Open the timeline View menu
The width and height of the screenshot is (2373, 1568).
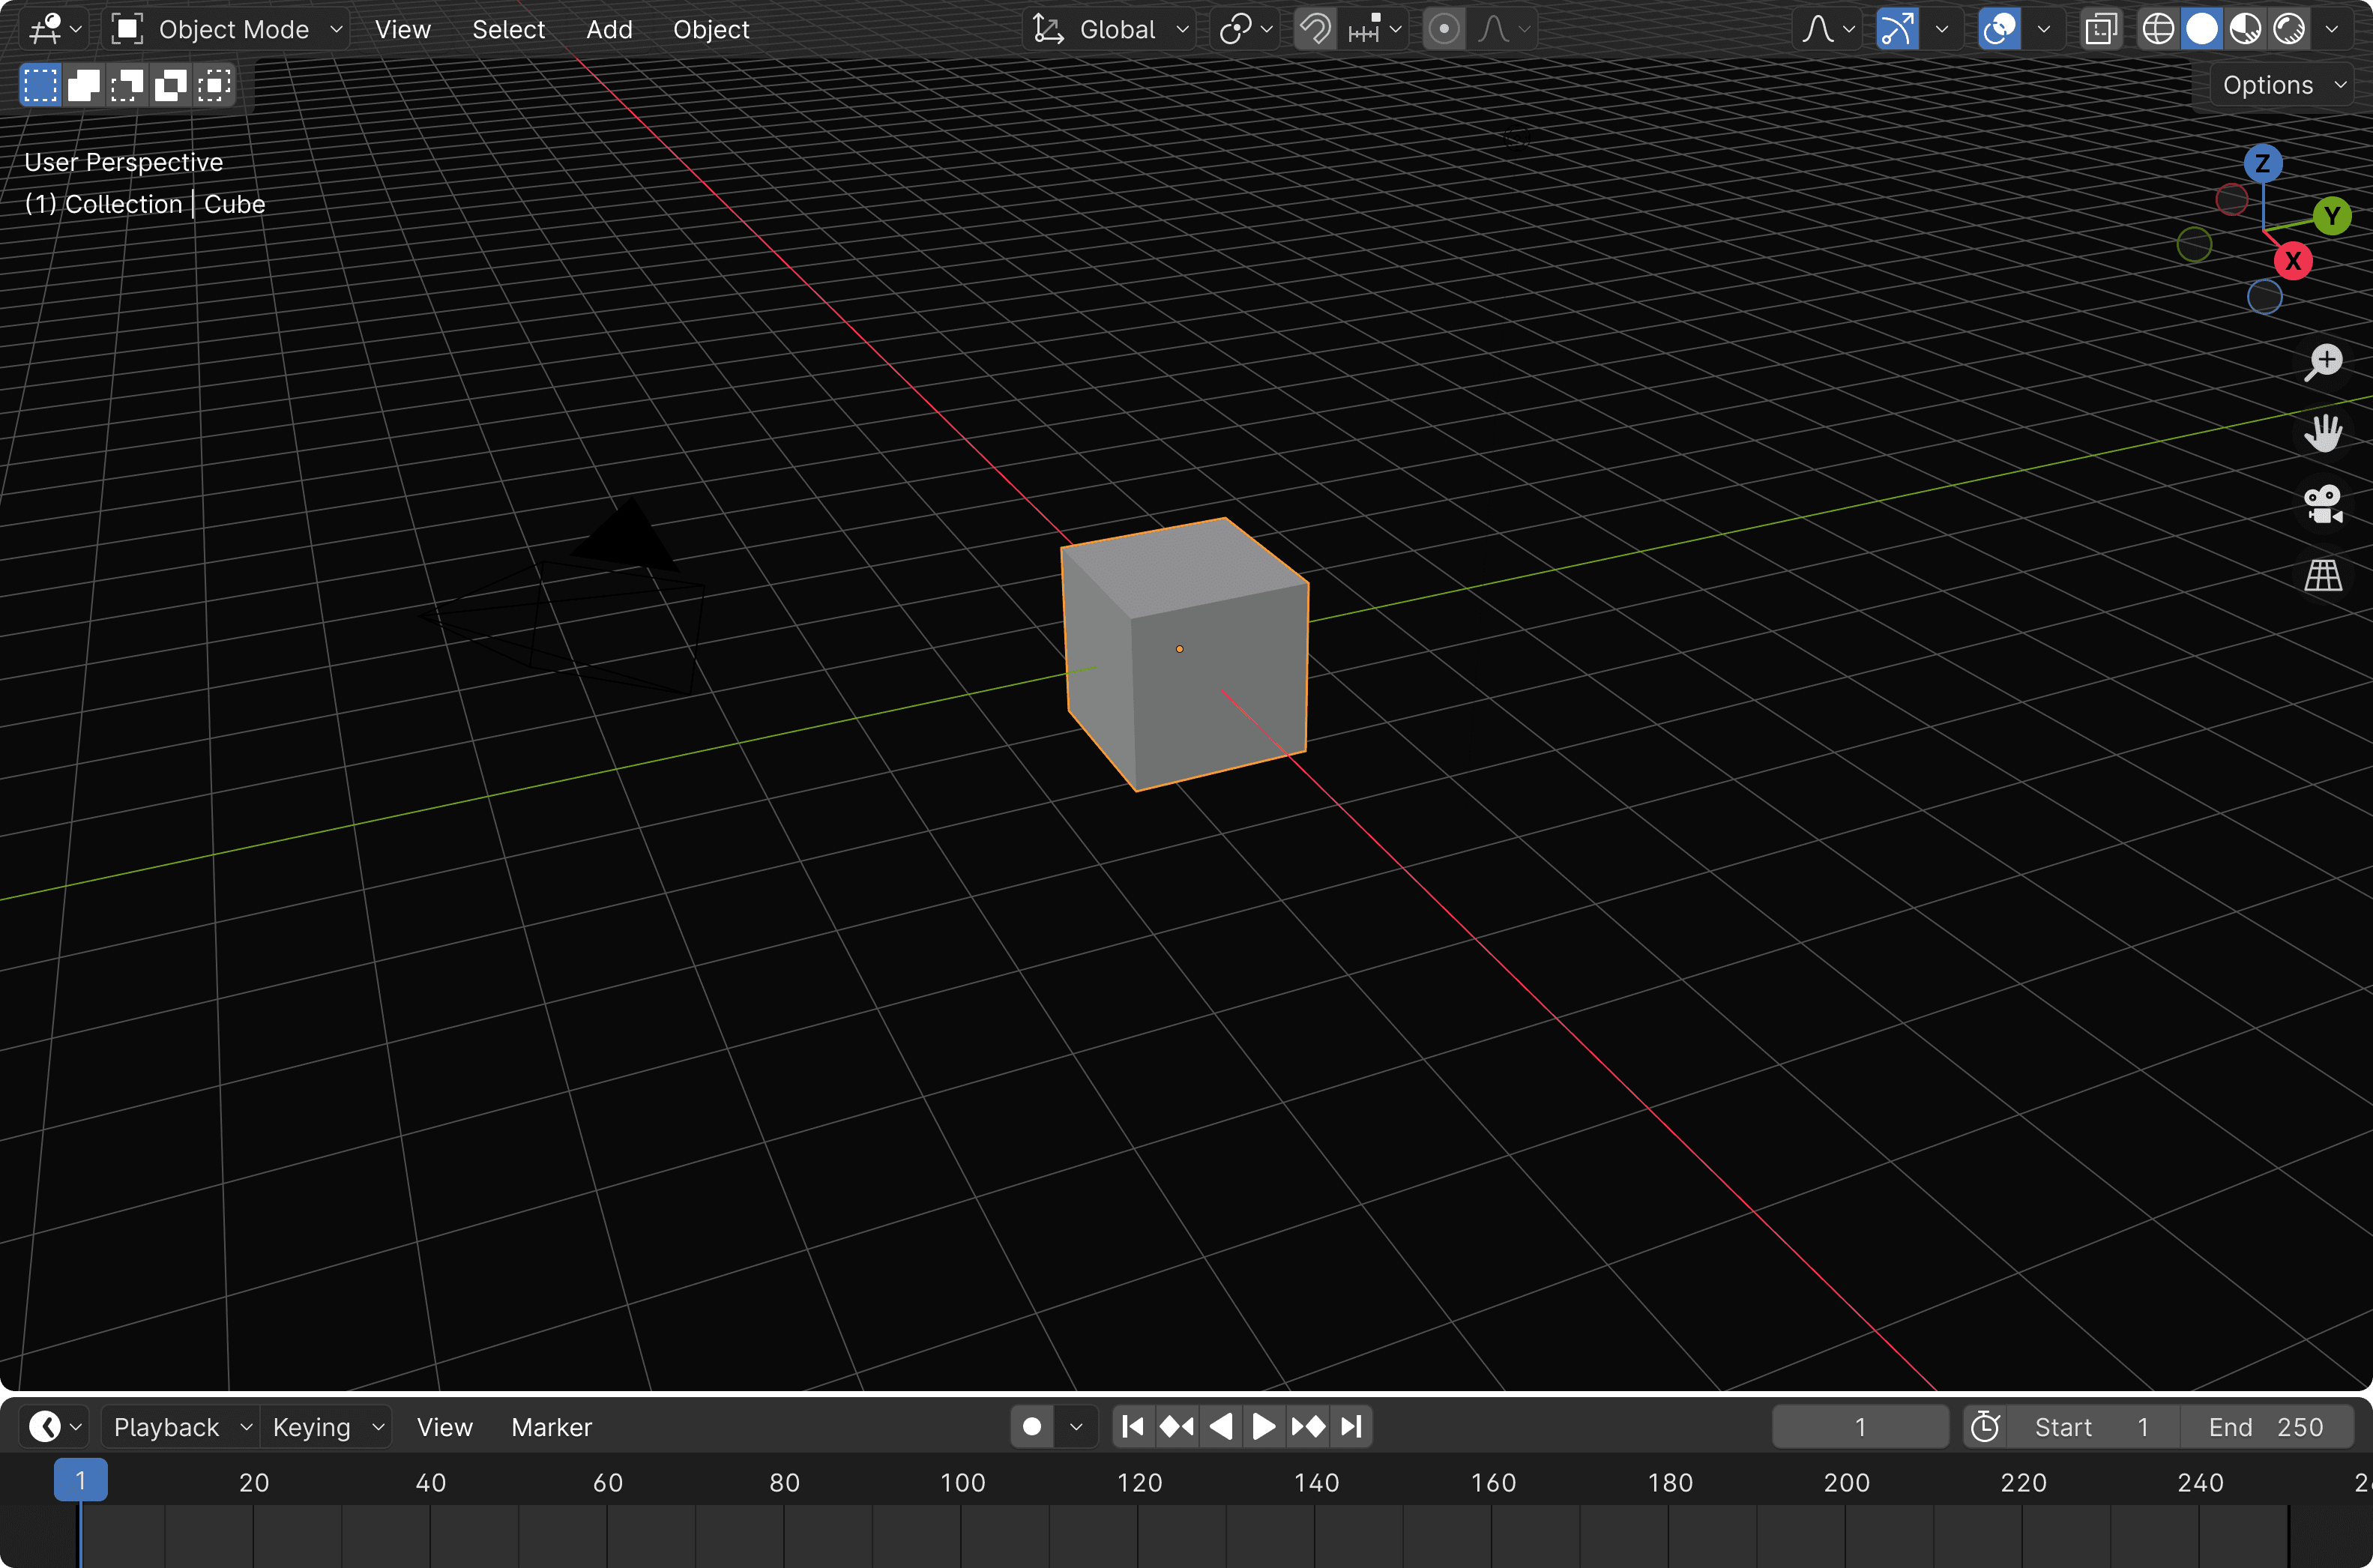444,1426
